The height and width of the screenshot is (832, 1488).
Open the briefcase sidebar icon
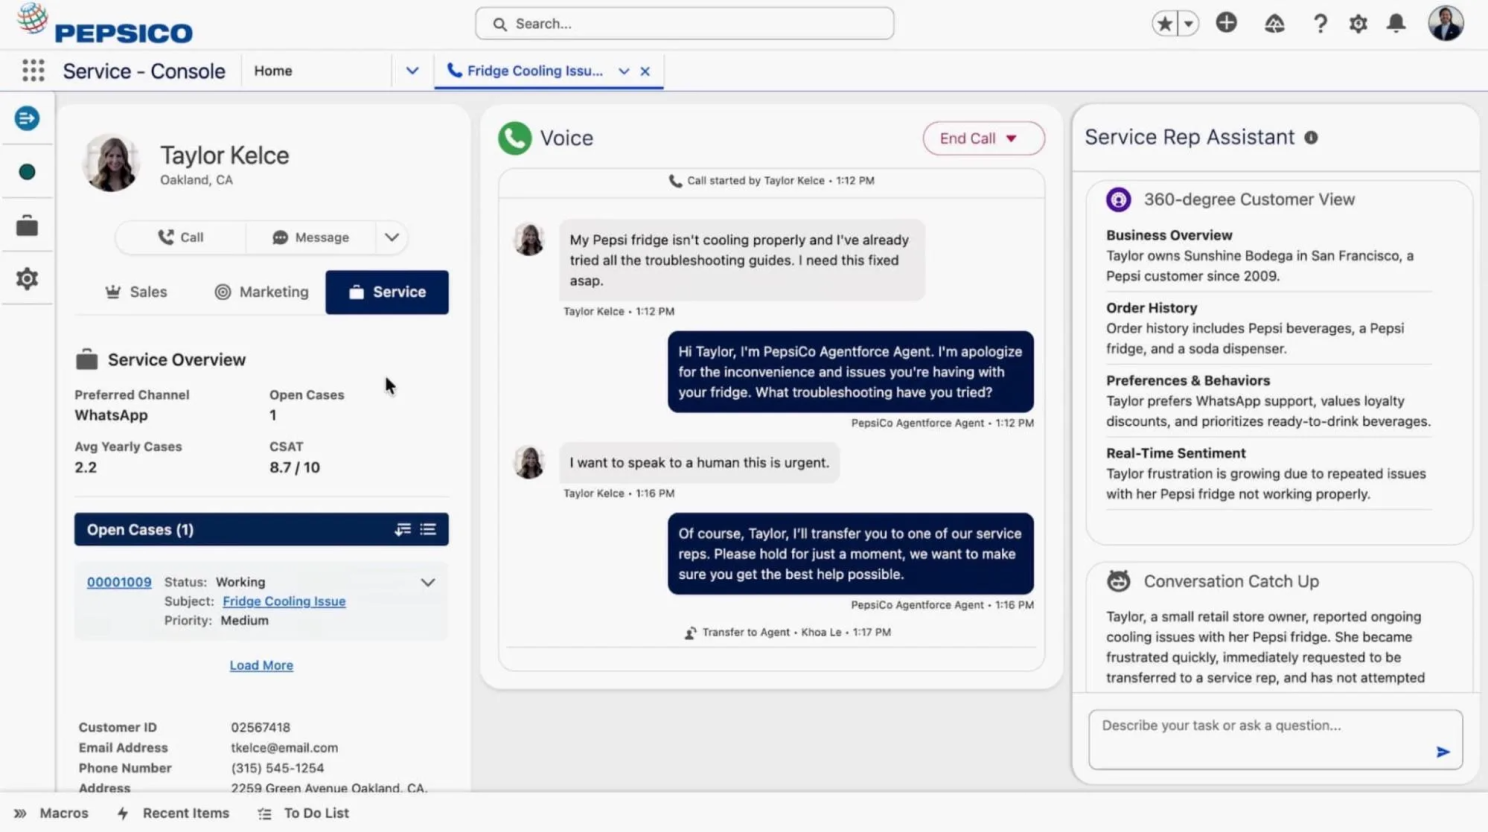click(27, 226)
